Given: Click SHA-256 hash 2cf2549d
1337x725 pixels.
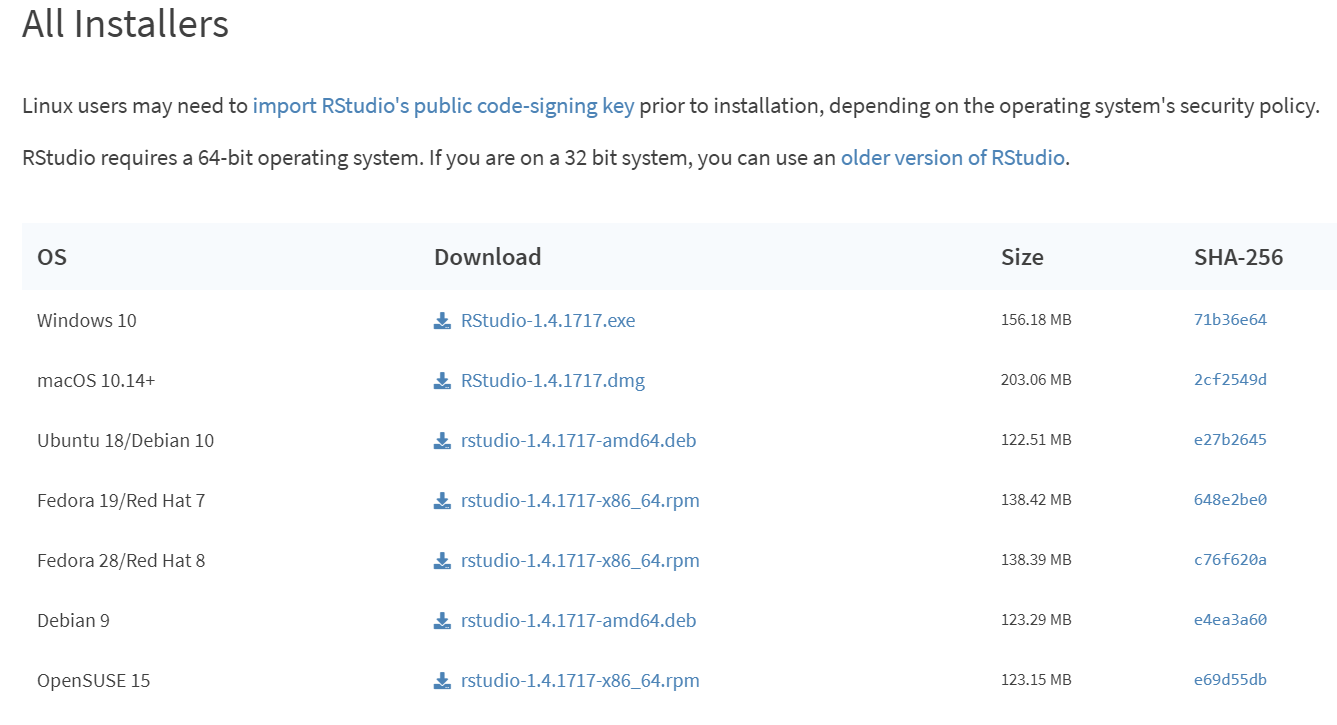Looking at the screenshot, I should [x=1230, y=380].
